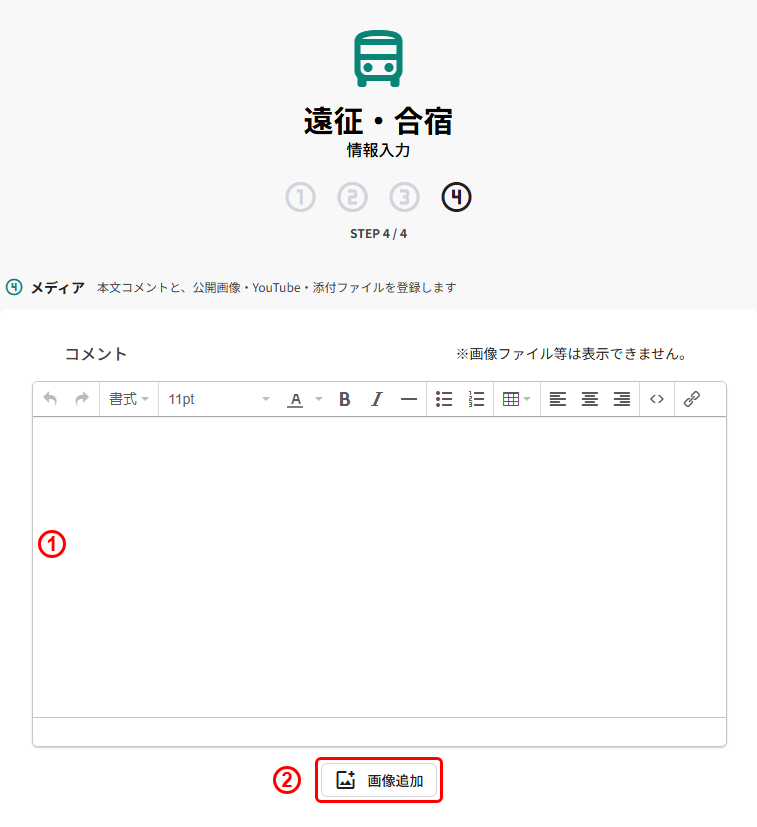Create a bulleted list
The image size is (757, 827).
444,399
